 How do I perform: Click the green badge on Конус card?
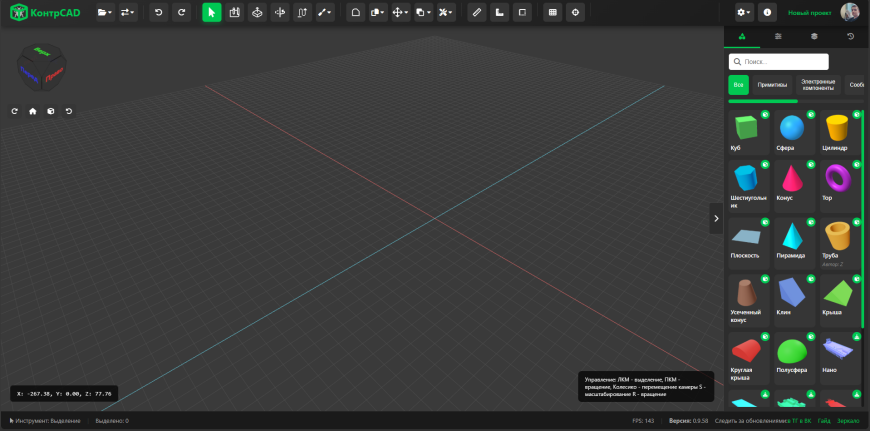(x=811, y=165)
